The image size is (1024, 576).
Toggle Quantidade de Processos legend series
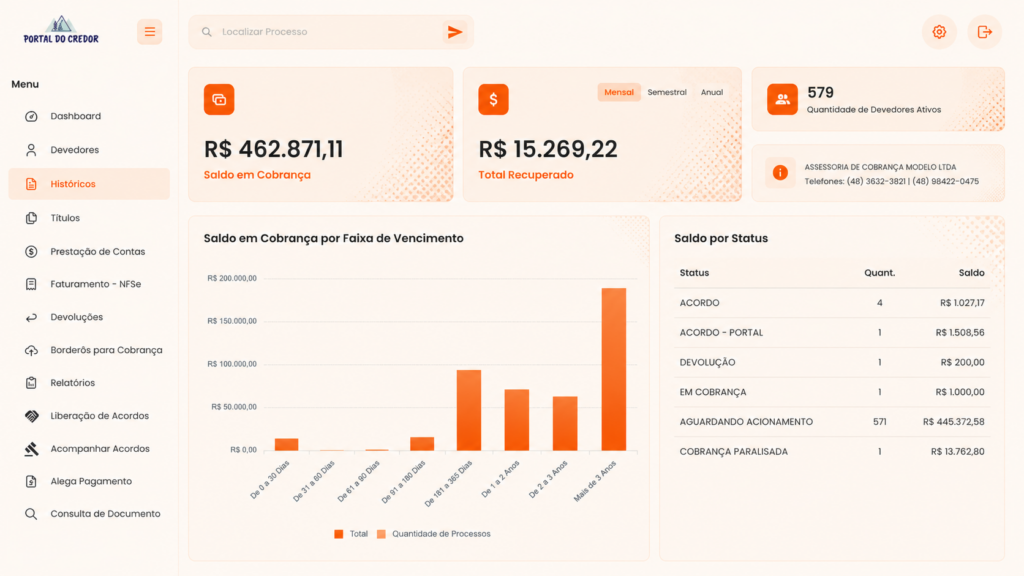(x=434, y=534)
